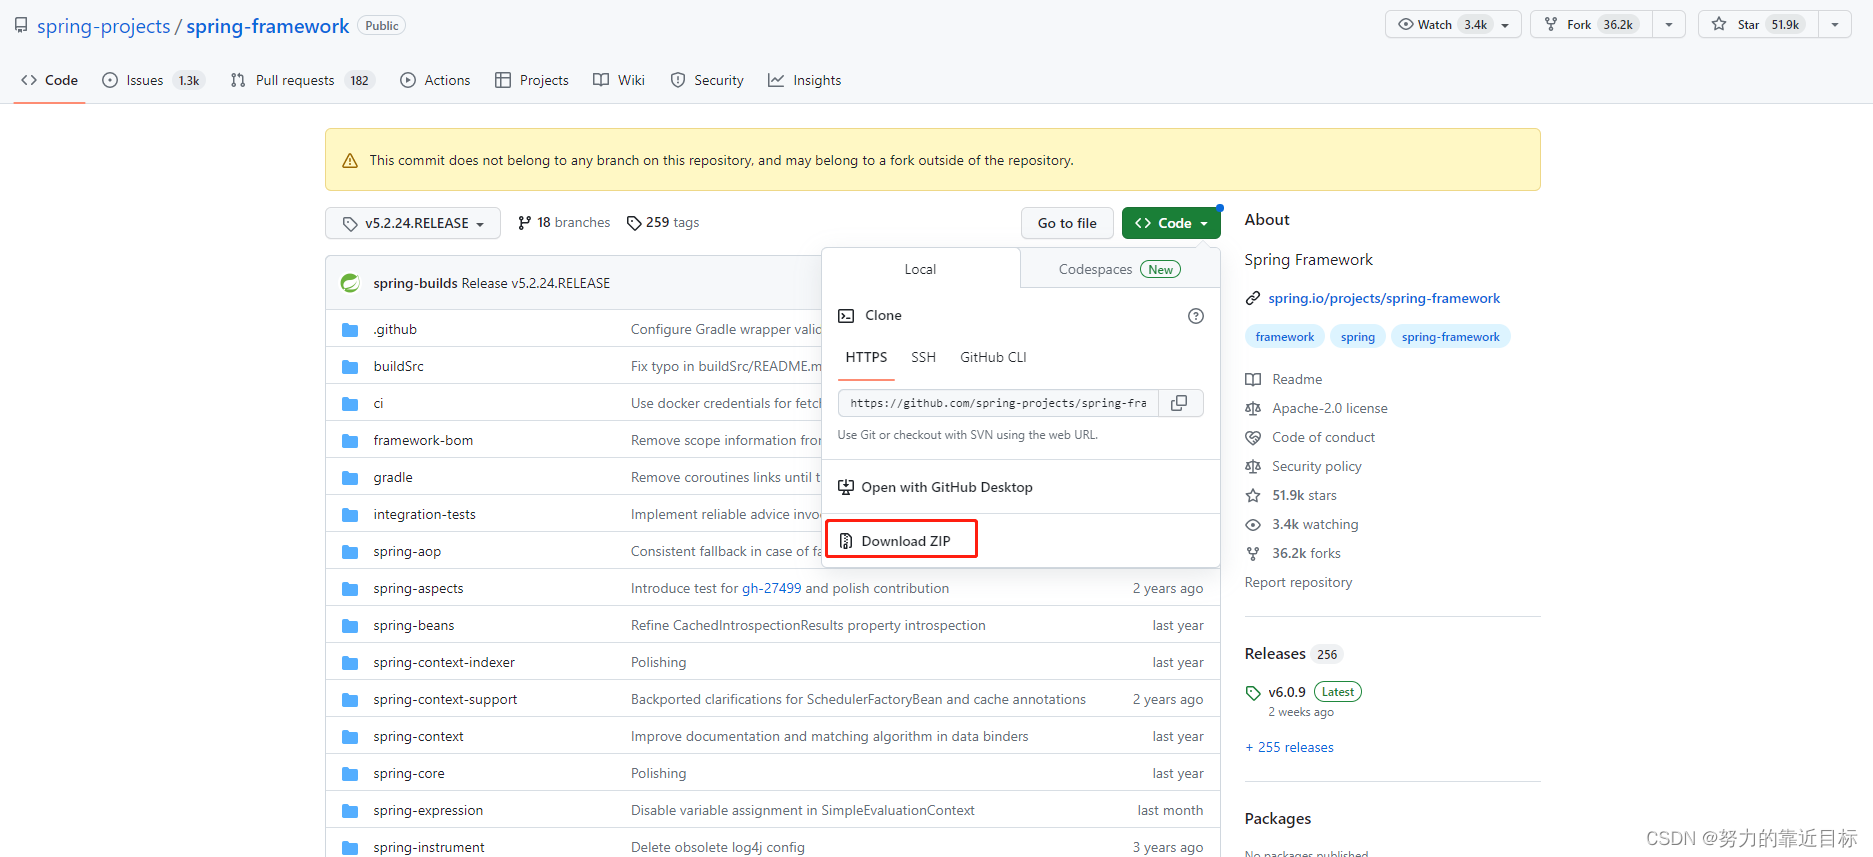The width and height of the screenshot is (1873, 857).
Task: Open the Pull requests tab
Action: tap(301, 80)
